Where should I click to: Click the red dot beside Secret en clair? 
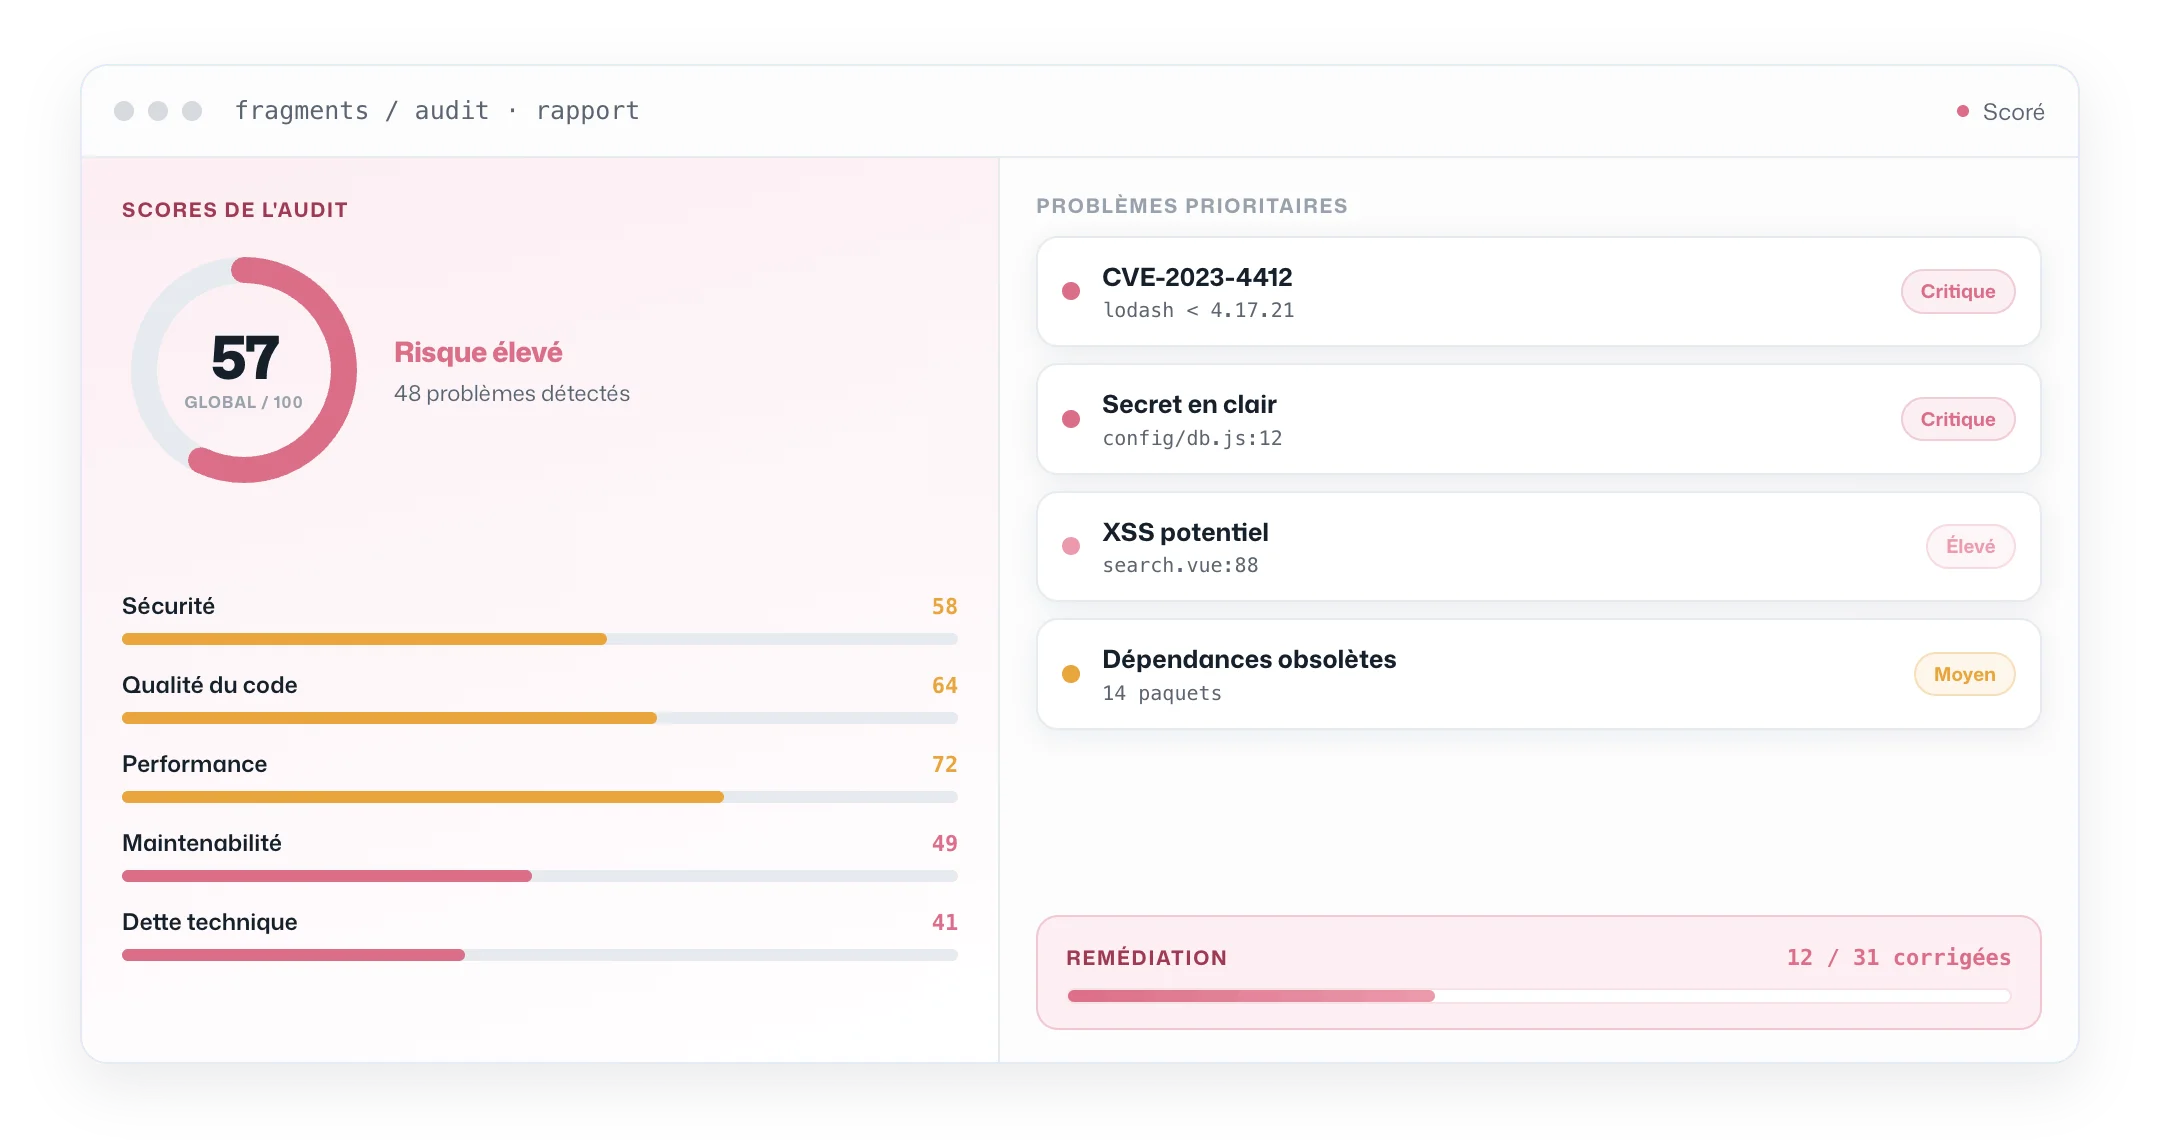1071,419
